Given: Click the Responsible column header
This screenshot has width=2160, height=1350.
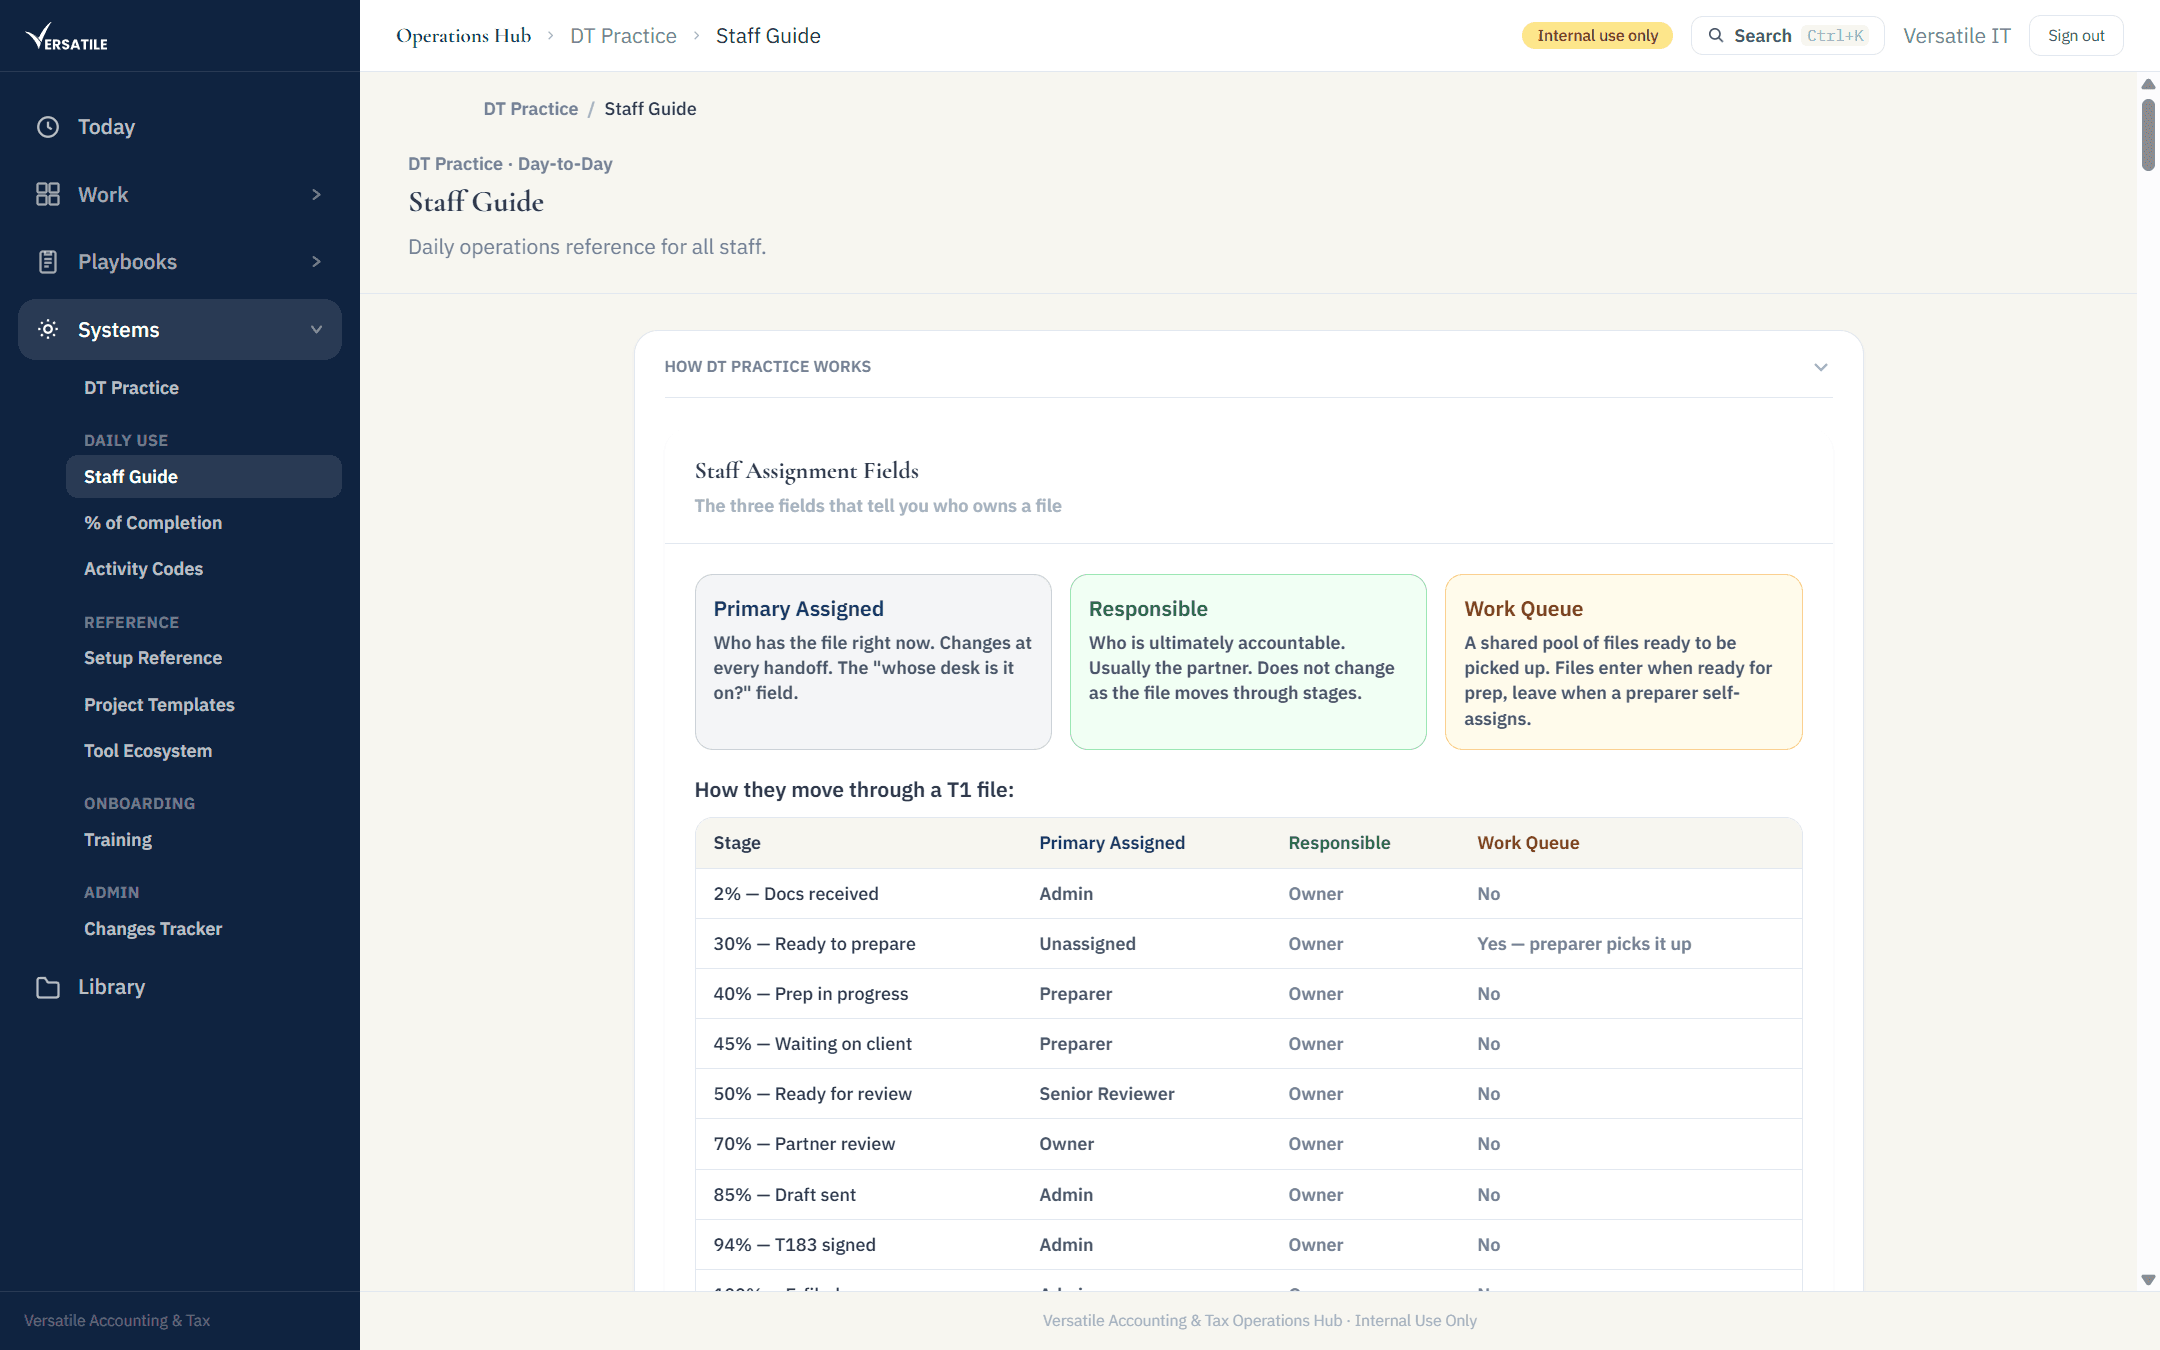Looking at the screenshot, I should click(x=1339, y=843).
